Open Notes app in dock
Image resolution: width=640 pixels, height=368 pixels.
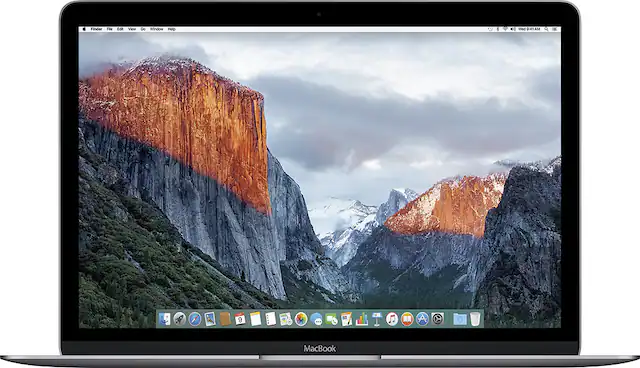pyautogui.click(x=256, y=319)
